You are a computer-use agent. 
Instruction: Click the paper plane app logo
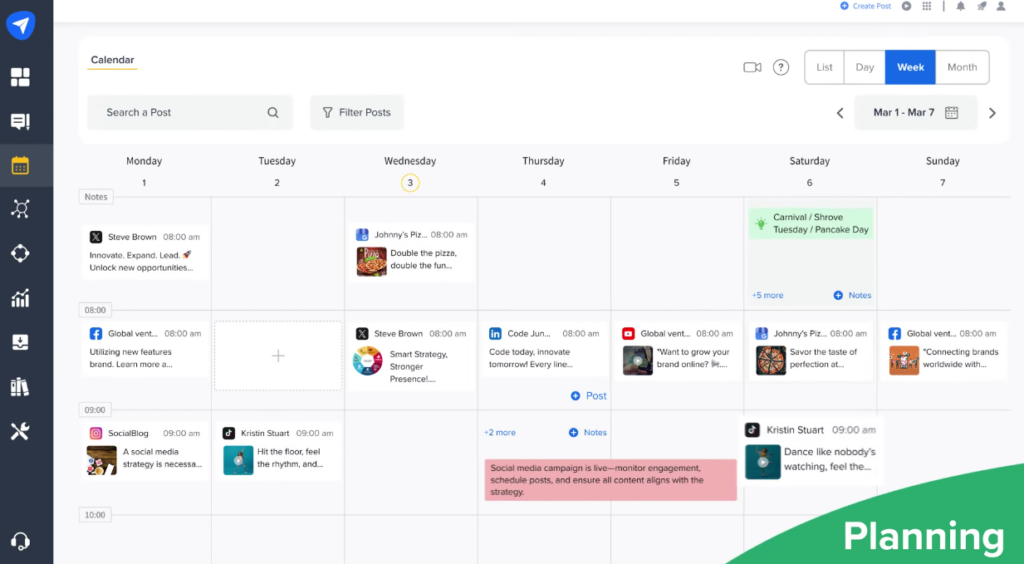(x=21, y=25)
